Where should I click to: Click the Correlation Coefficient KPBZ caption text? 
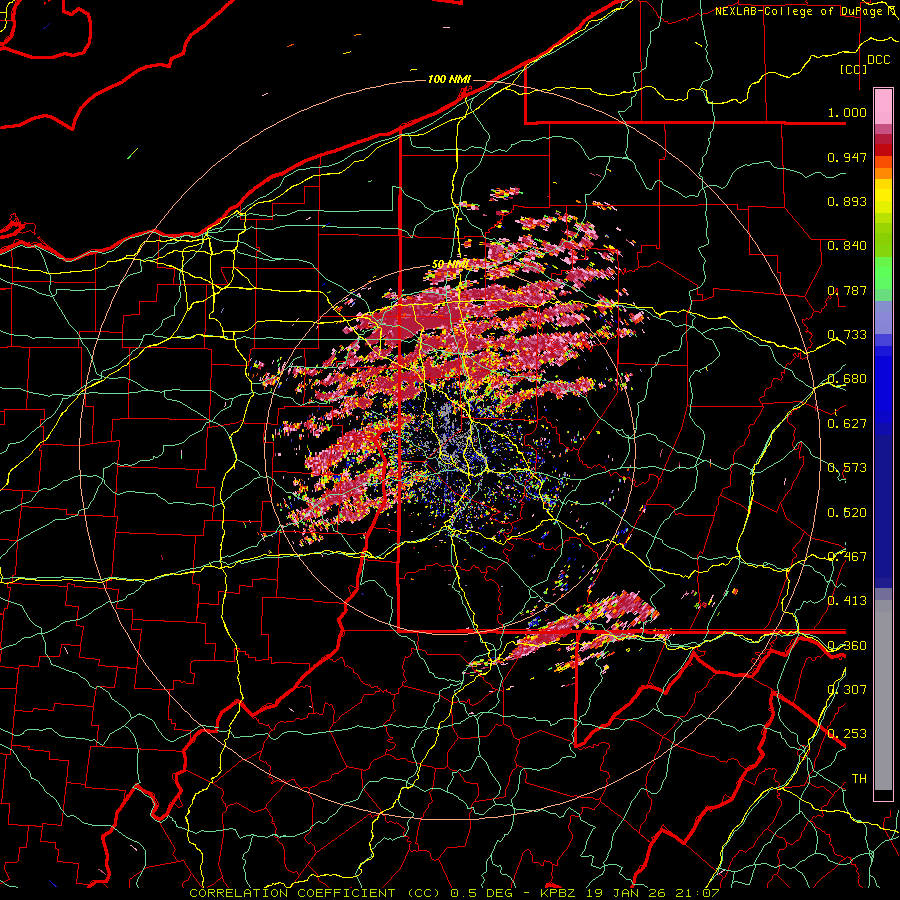point(454,893)
